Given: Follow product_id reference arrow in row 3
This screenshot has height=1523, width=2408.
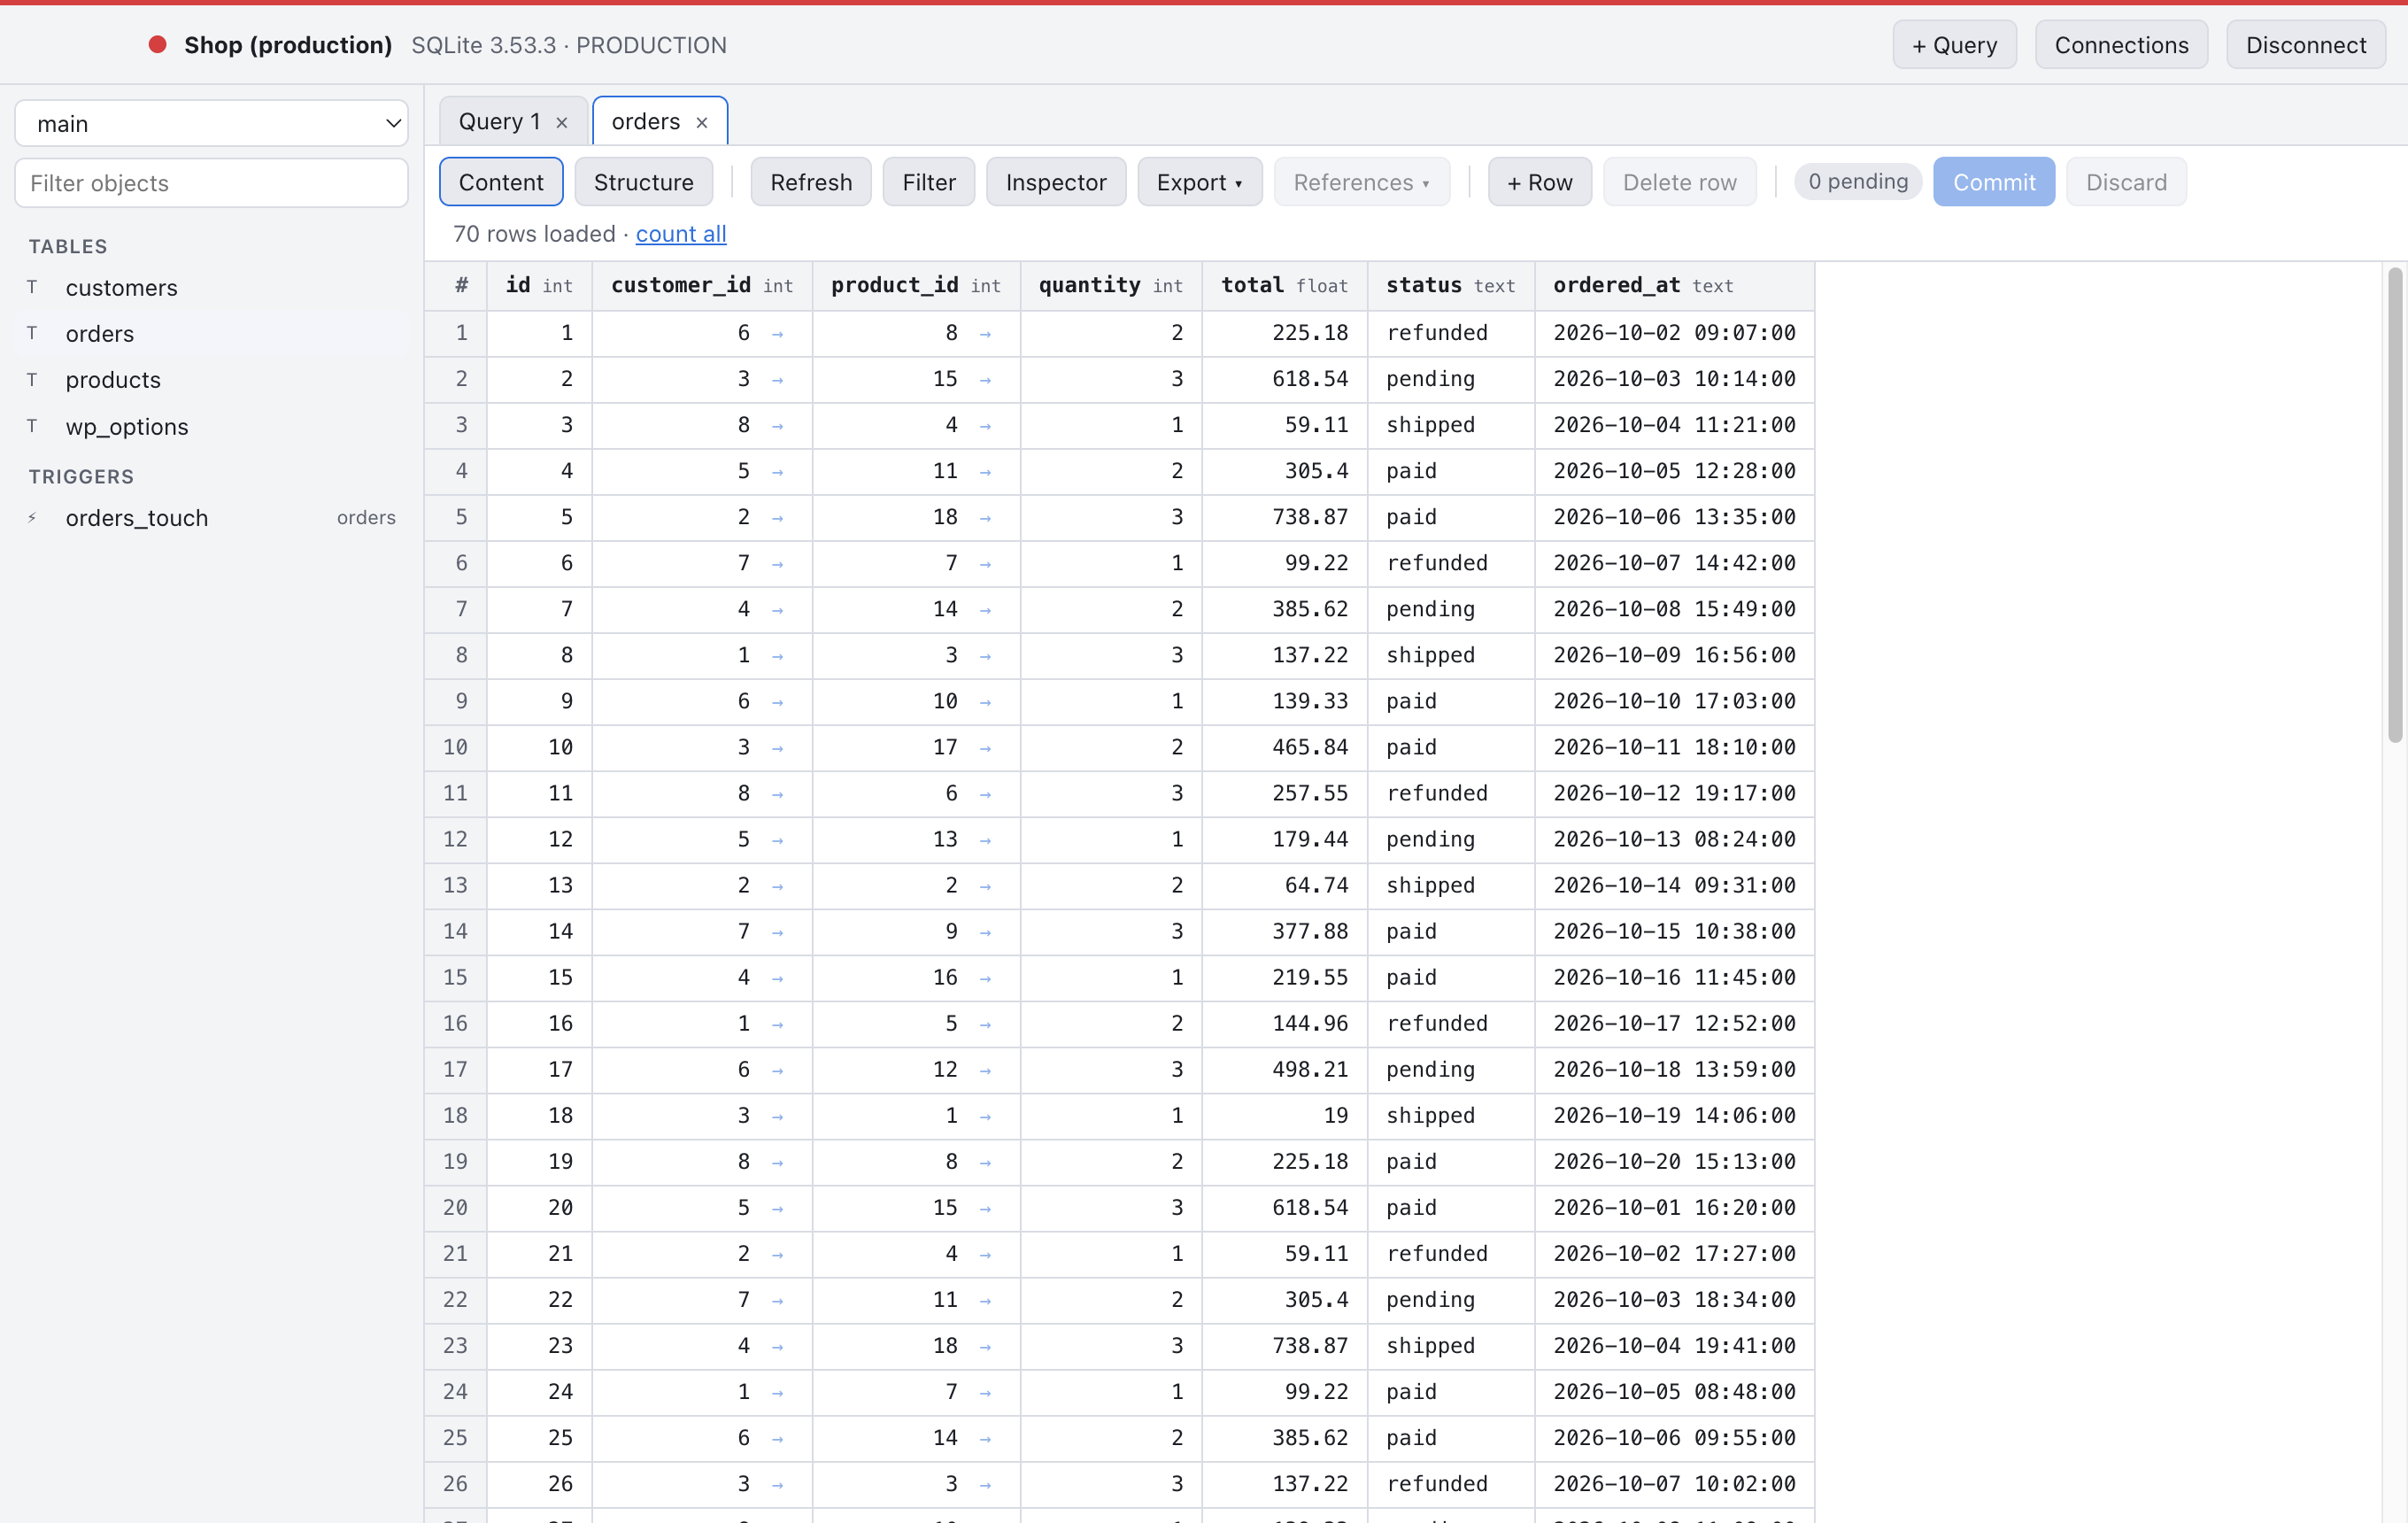Looking at the screenshot, I should [986, 426].
